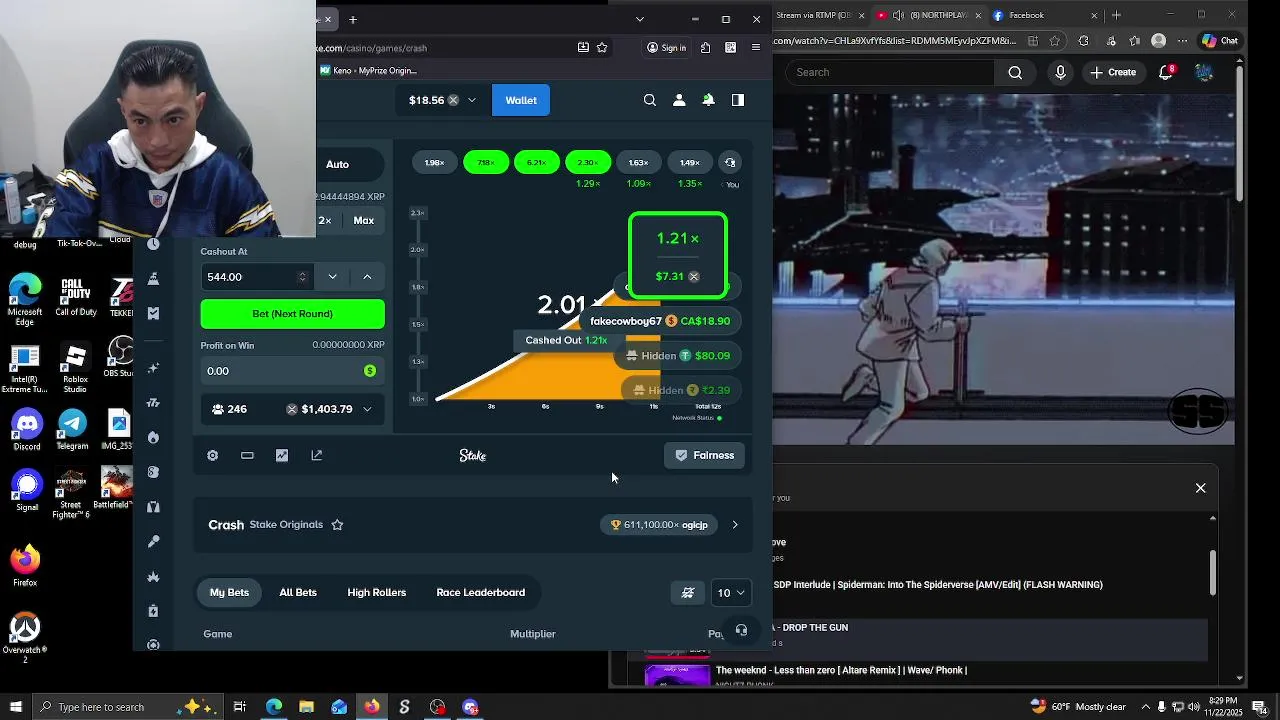
Task: Open the YouTube notifications bell
Action: point(1166,72)
